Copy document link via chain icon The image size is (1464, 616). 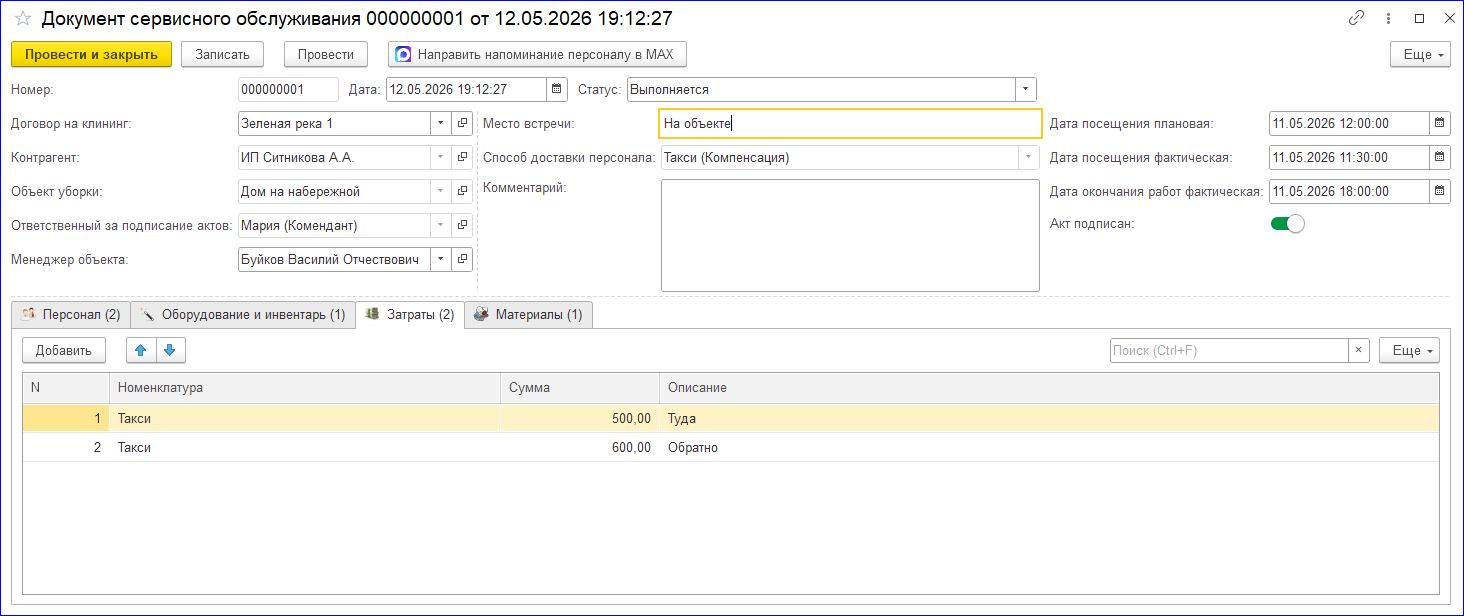pyautogui.click(x=1357, y=18)
